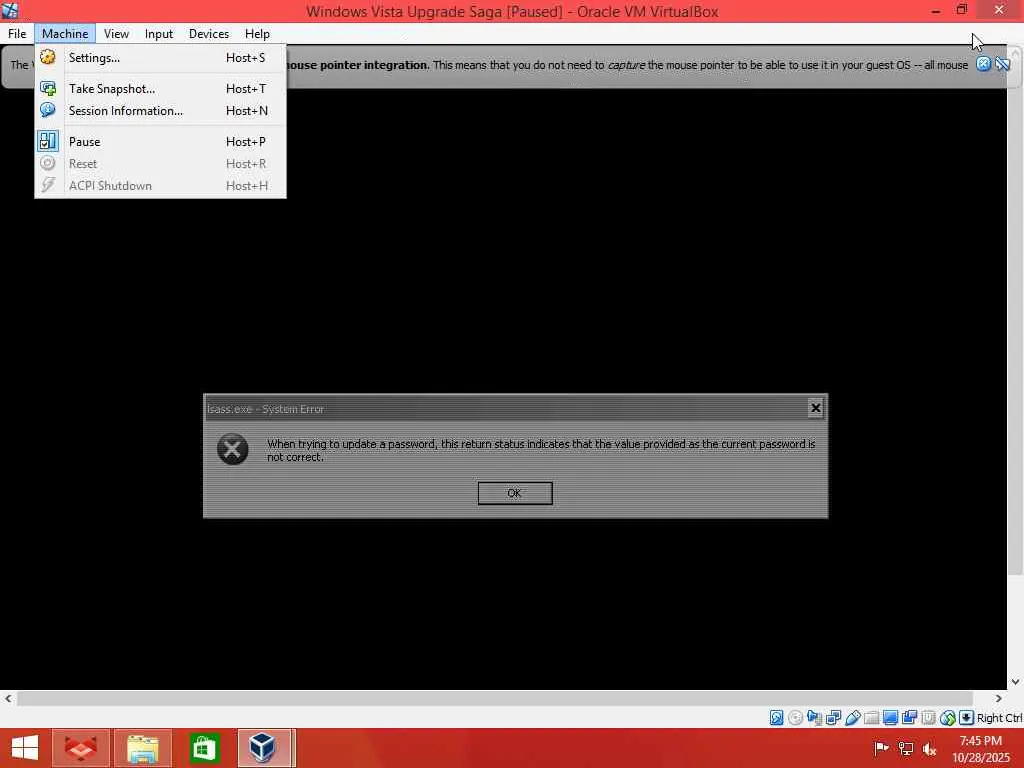This screenshot has height=768, width=1024.
Task: Open File Explorer from the taskbar
Action: (143, 748)
